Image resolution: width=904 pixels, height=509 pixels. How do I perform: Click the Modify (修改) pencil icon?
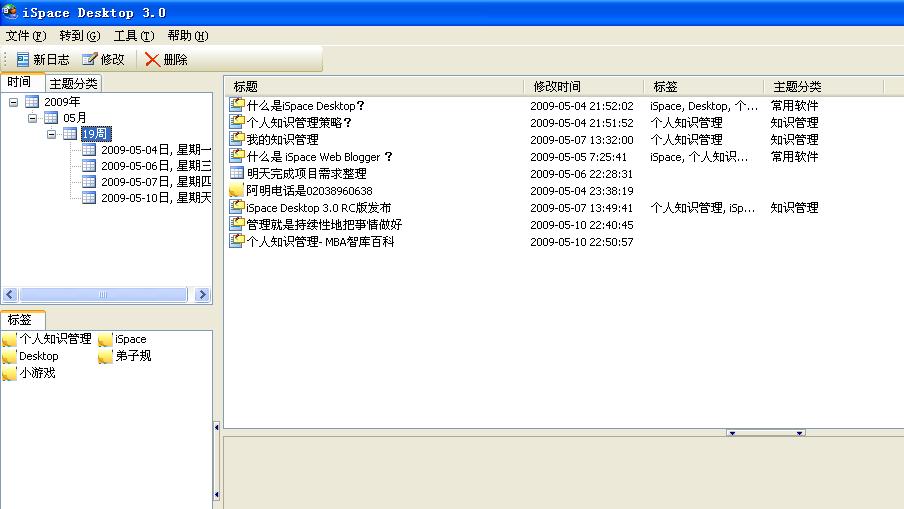89,59
